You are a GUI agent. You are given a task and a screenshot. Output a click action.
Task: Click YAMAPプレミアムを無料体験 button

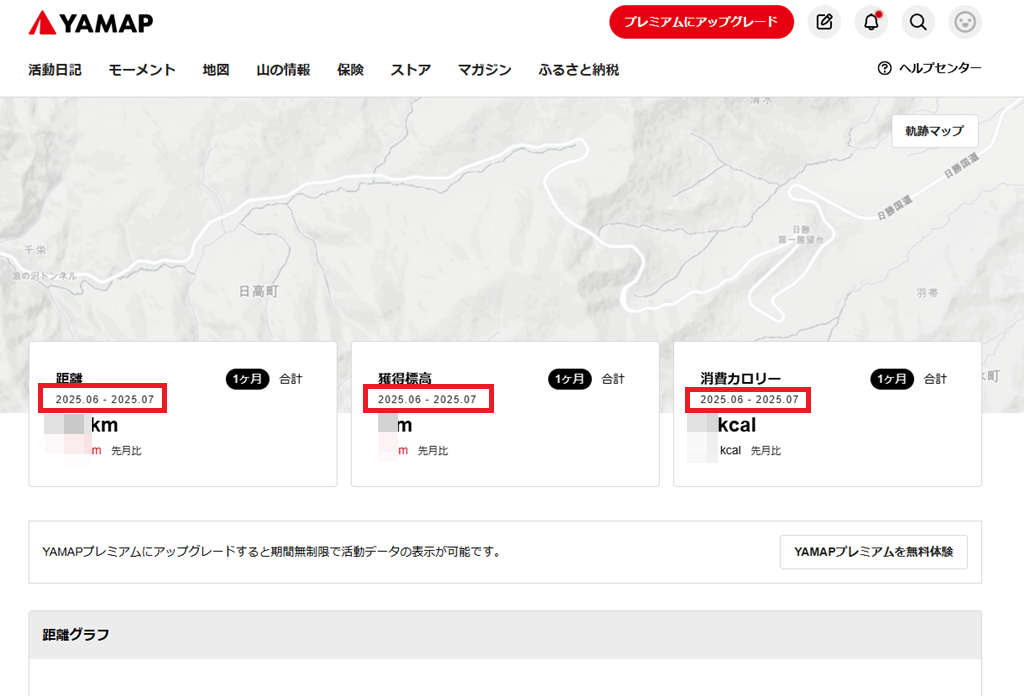click(x=873, y=552)
